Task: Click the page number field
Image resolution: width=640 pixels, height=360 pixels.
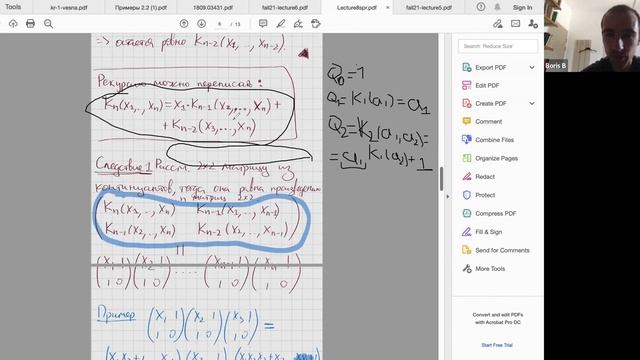Action: [220, 24]
